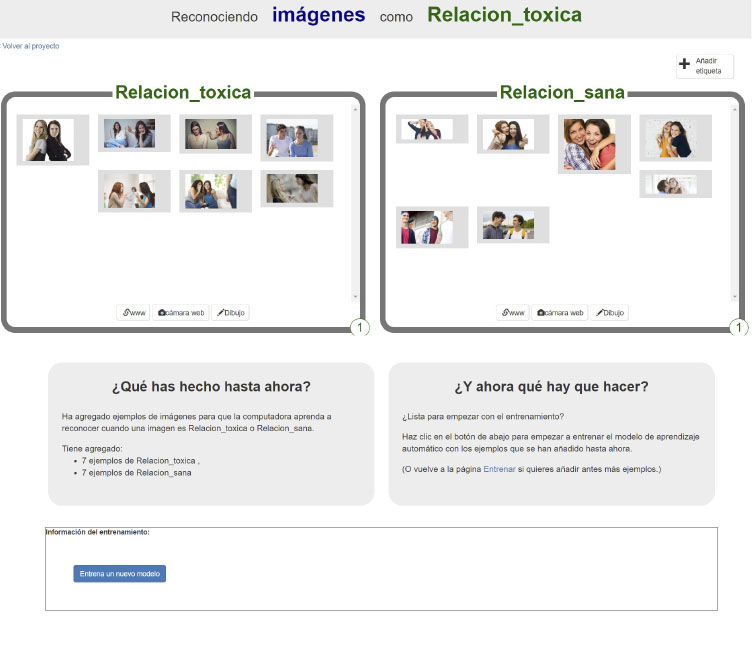Screen dimensions: 752x665
Task: Click Relacion_sana panel scrollbar down arrow
Action: coord(735,296)
